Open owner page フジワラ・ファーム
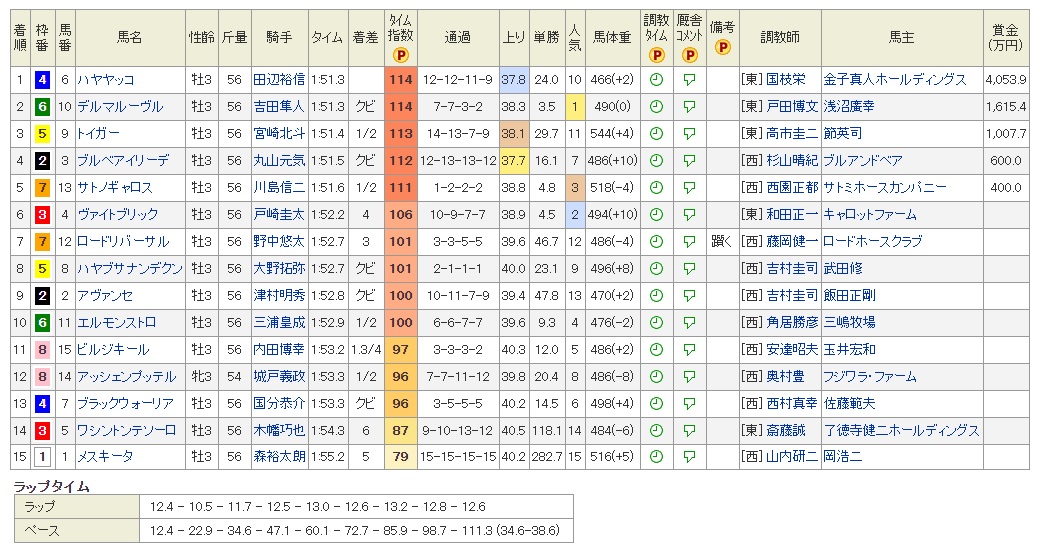The height and width of the screenshot is (554, 1040). [870, 376]
